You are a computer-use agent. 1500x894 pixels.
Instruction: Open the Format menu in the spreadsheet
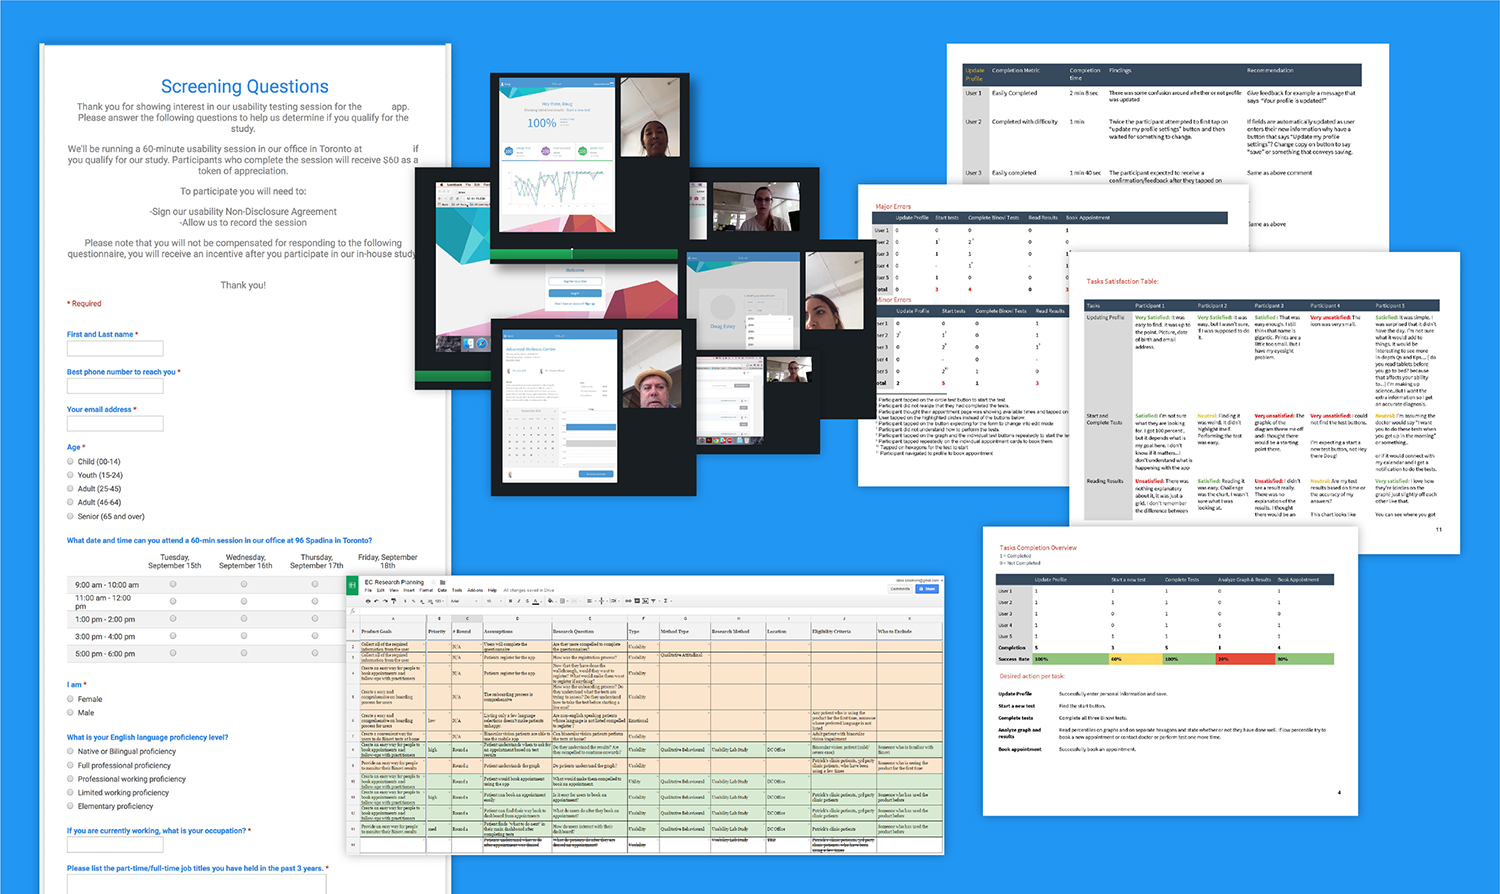pyautogui.click(x=426, y=590)
